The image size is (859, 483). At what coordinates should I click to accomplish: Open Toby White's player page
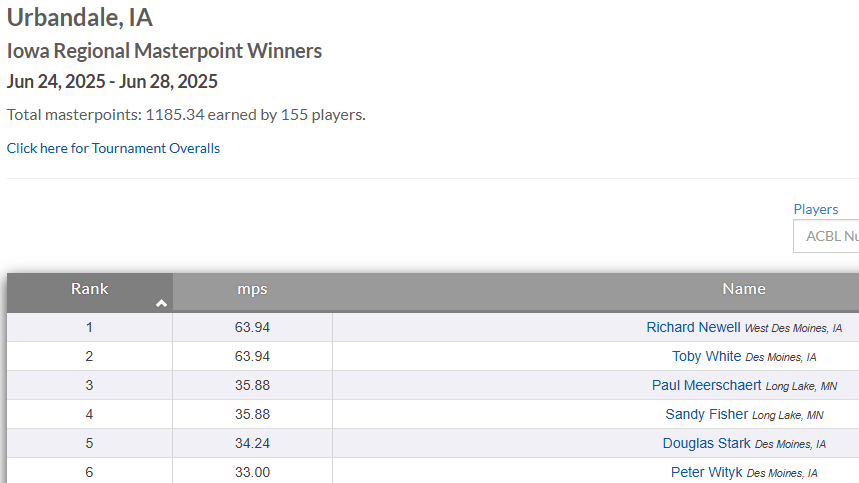[706, 356]
